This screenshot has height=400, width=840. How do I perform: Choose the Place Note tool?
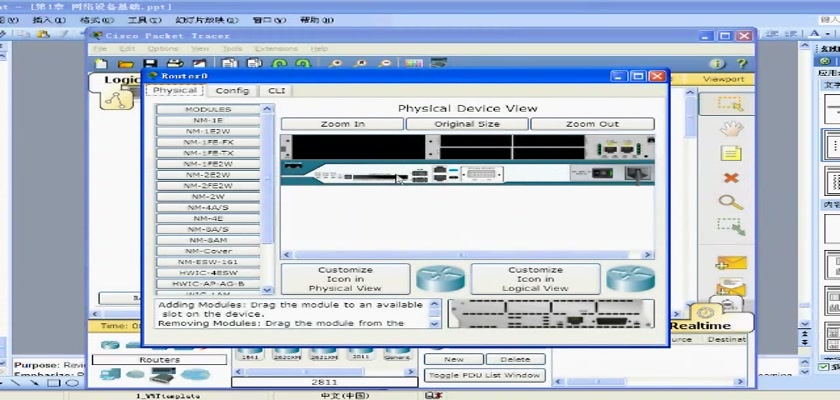731,154
